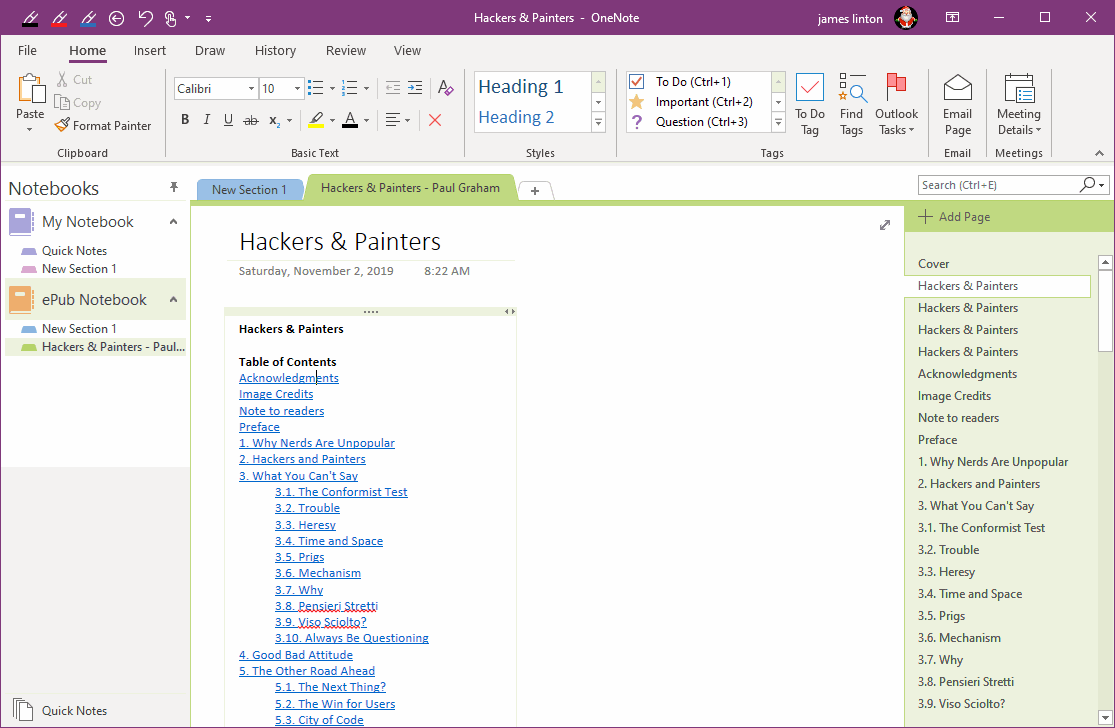Toggle underline formatting
Screen dimensions: 1115x728
[228, 118]
